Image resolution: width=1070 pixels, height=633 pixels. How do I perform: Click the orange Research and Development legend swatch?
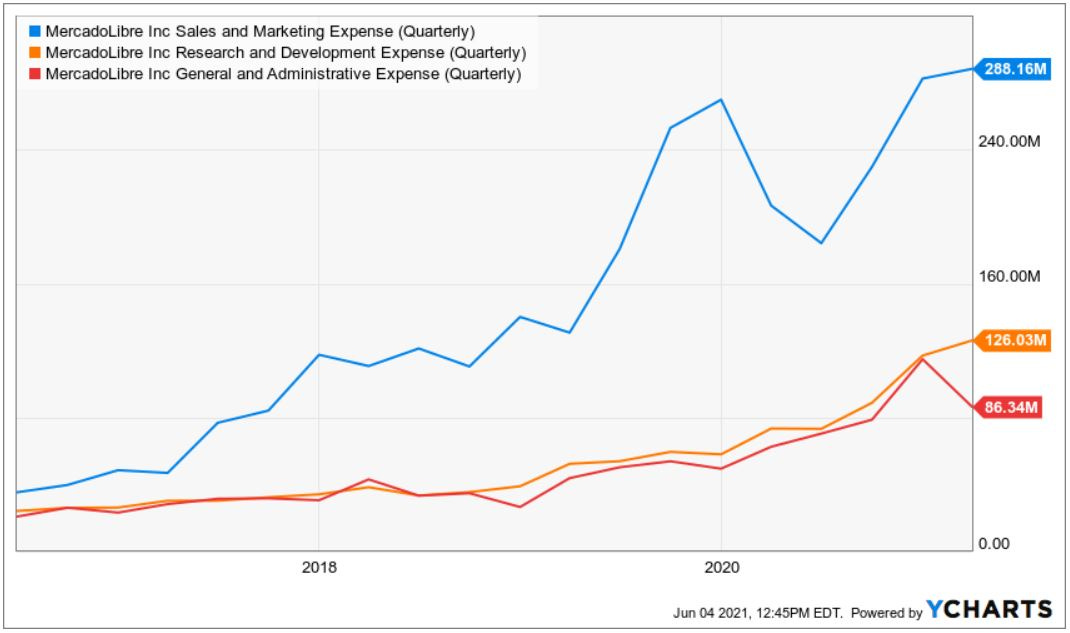(x=35, y=53)
